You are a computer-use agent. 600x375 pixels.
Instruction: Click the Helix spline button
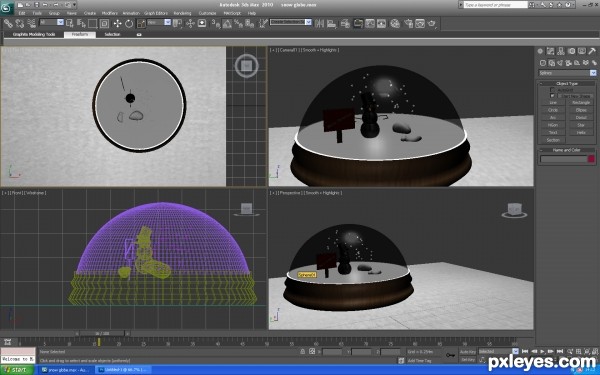[x=581, y=132]
